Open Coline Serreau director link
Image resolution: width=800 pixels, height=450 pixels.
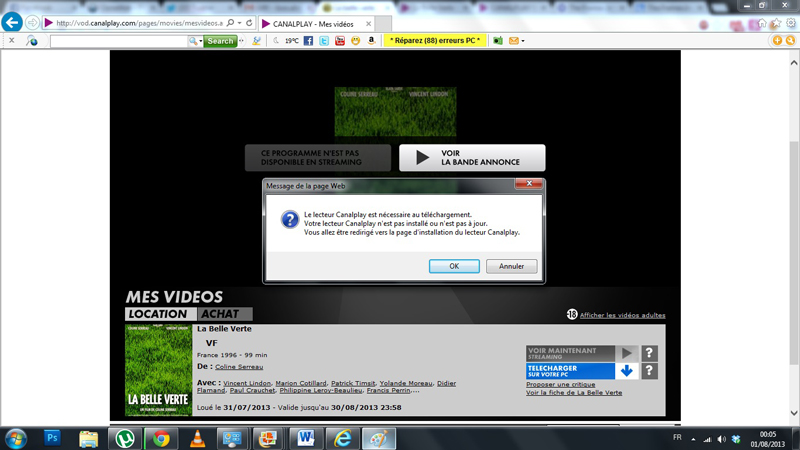pyautogui.click(x=239, y=367)
